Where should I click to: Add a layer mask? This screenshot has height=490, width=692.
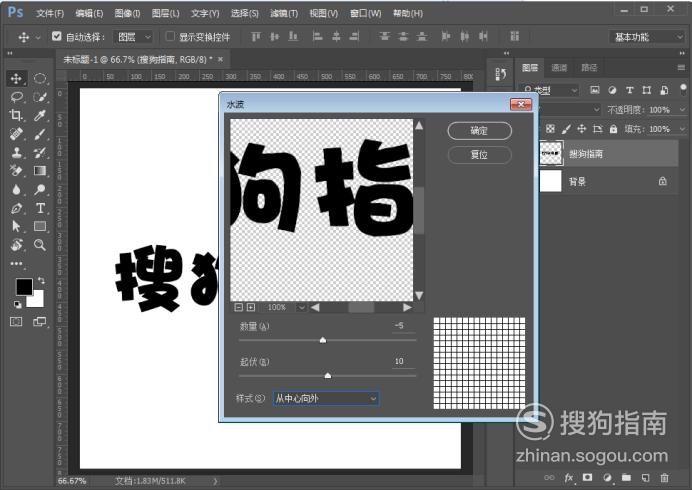(x=587, y=478)
